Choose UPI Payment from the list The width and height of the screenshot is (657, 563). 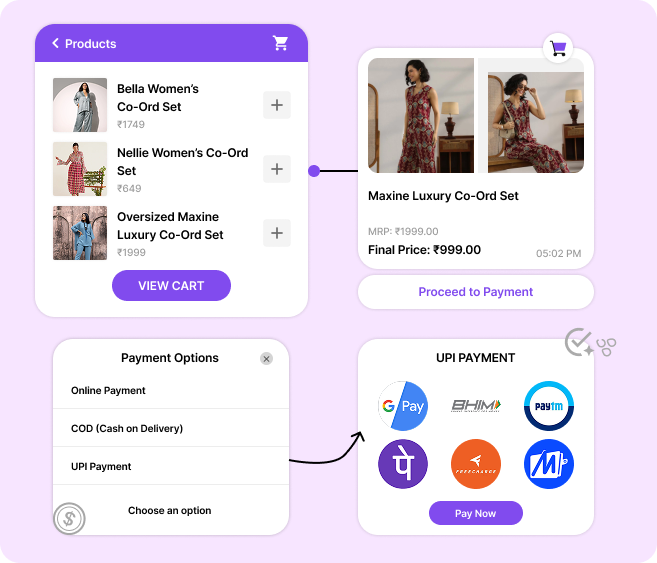point(171,466)
